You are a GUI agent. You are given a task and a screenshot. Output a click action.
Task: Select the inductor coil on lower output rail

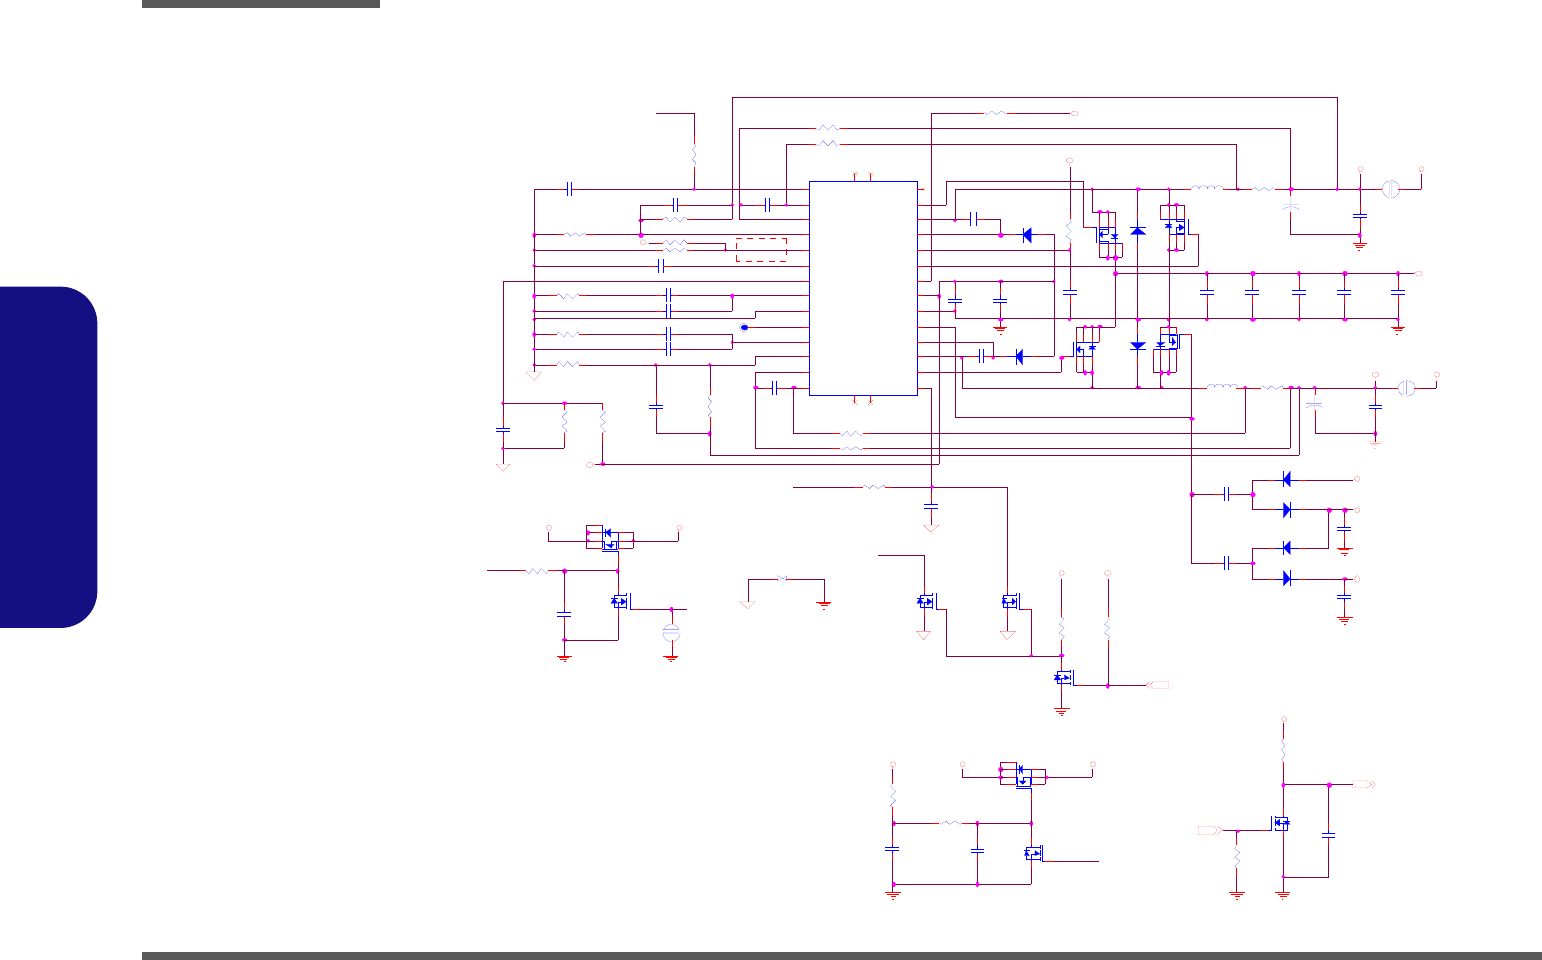pos(1222,387)
